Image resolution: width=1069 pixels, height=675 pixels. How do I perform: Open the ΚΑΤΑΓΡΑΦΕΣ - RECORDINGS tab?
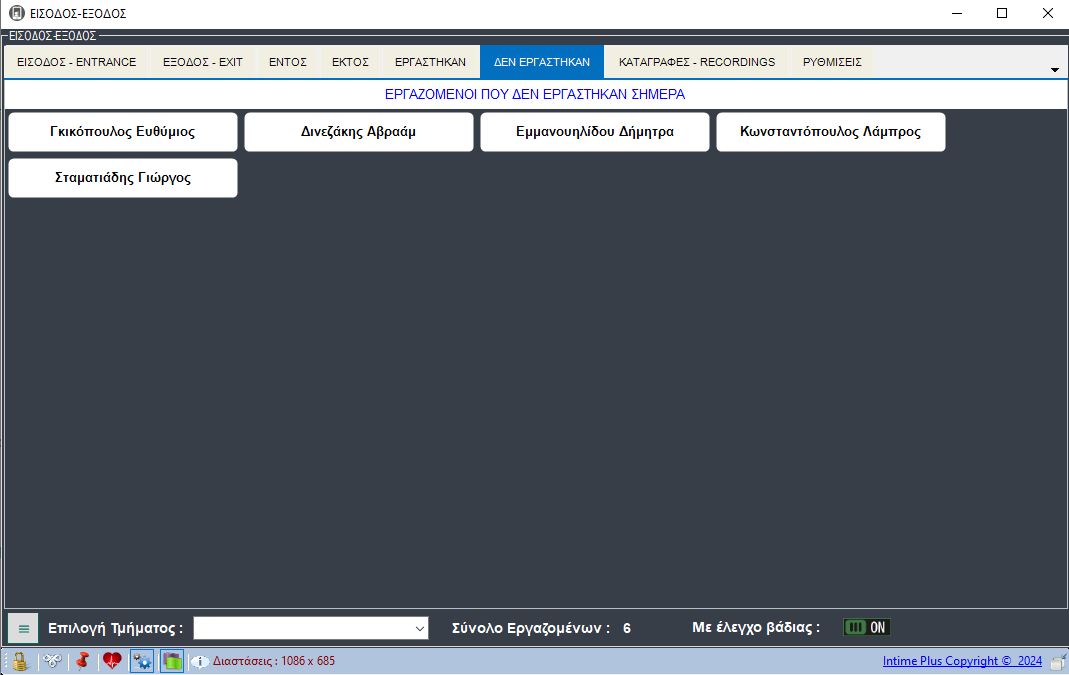pyautogui.click(x=696, y=62)
